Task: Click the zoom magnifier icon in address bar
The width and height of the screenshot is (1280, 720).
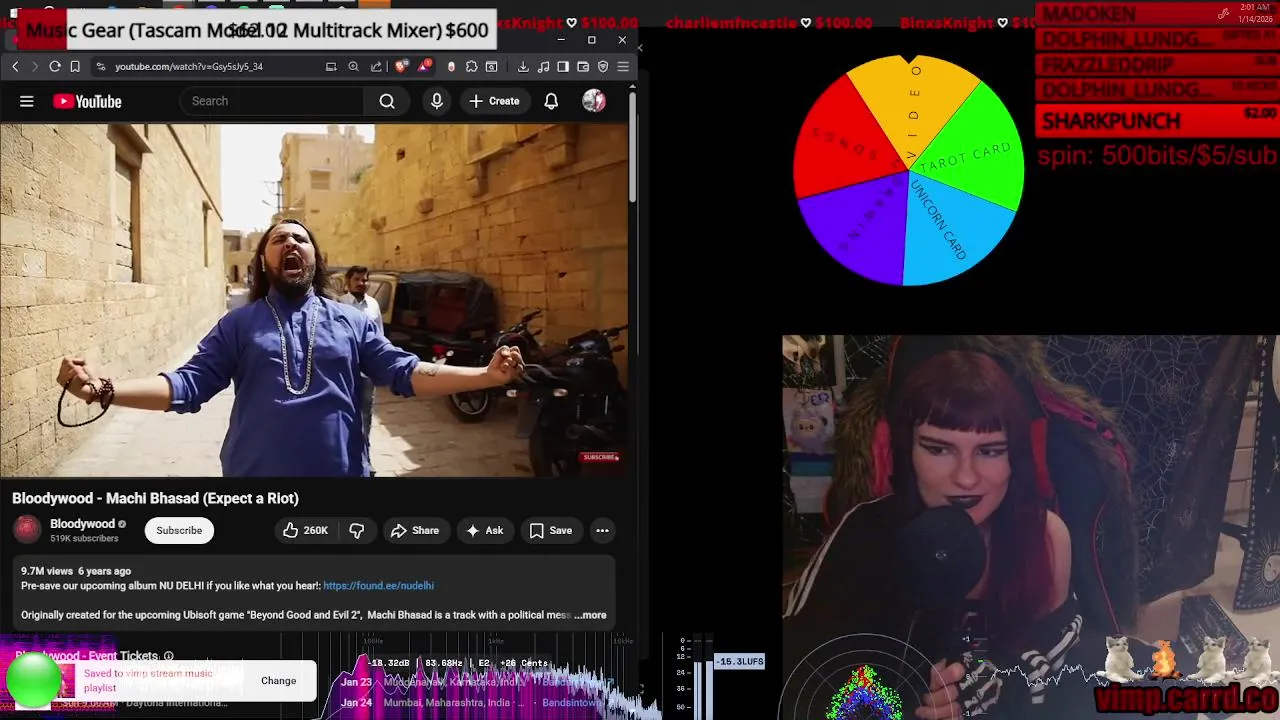Action: 353,66
